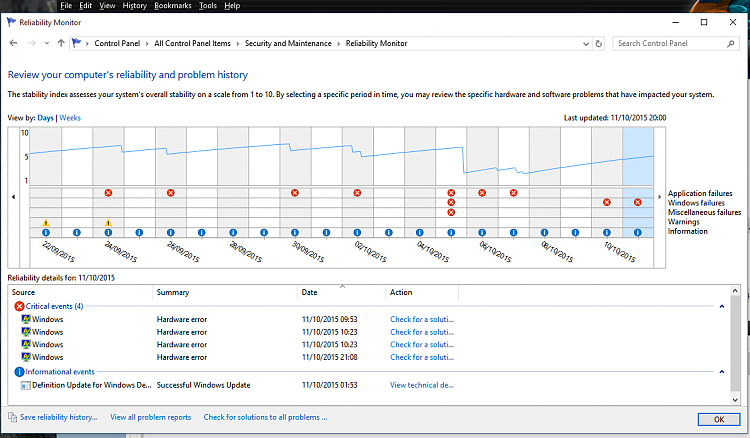Screen dimensions: 750x438
Task: Open the recent locations dropdown arrow
Action: [x=46, y=43]
